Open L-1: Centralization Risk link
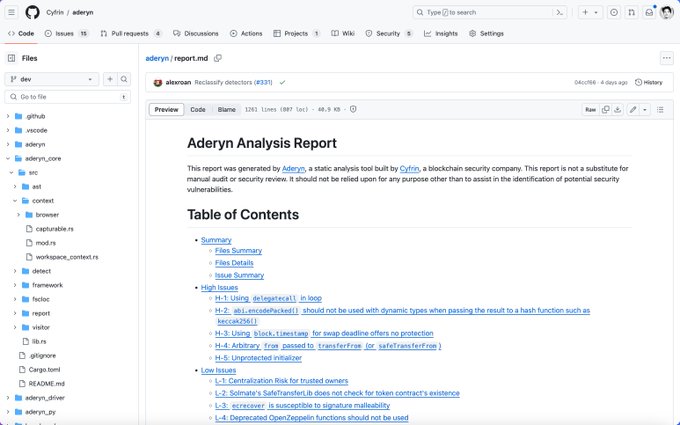 coord(281,381)
